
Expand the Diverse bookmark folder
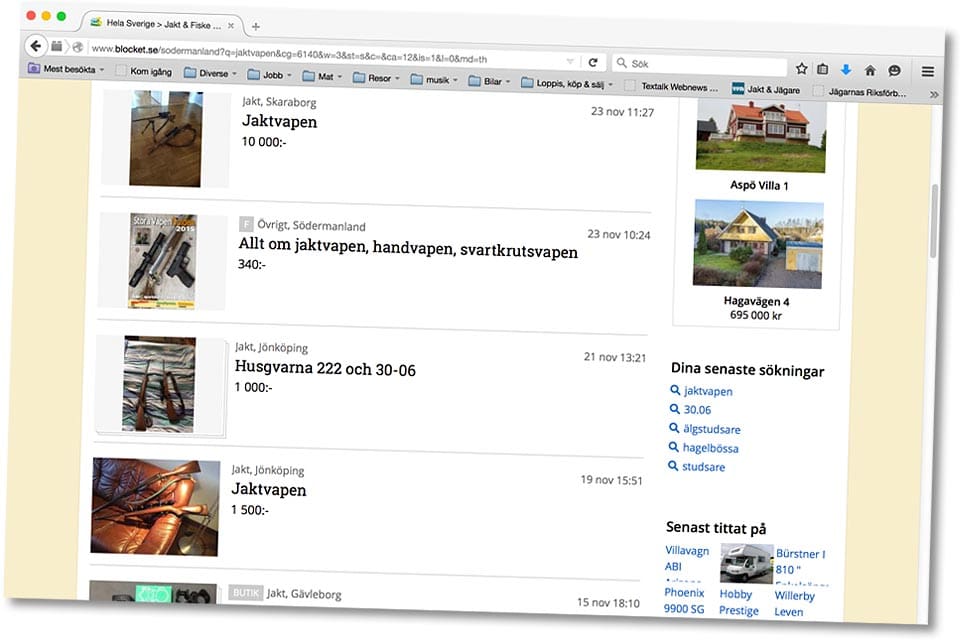pyautogui.click(x=211, y=73)
